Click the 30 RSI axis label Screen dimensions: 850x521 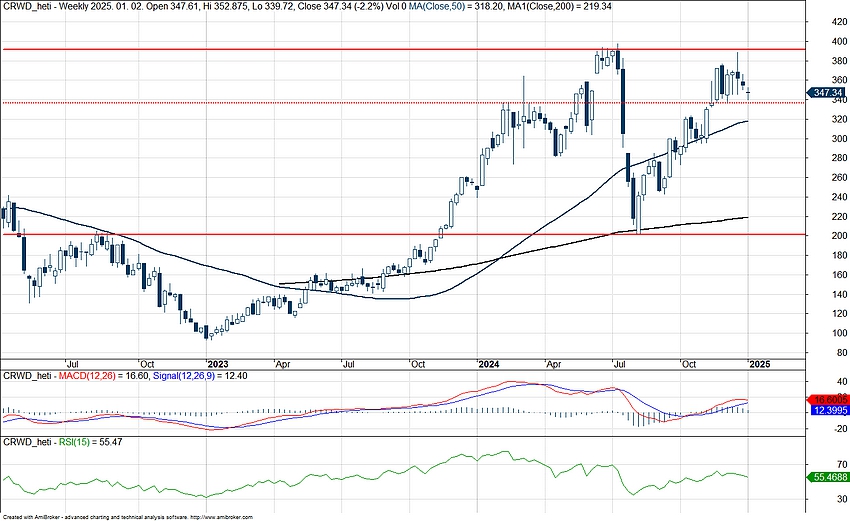coord(841,499)
